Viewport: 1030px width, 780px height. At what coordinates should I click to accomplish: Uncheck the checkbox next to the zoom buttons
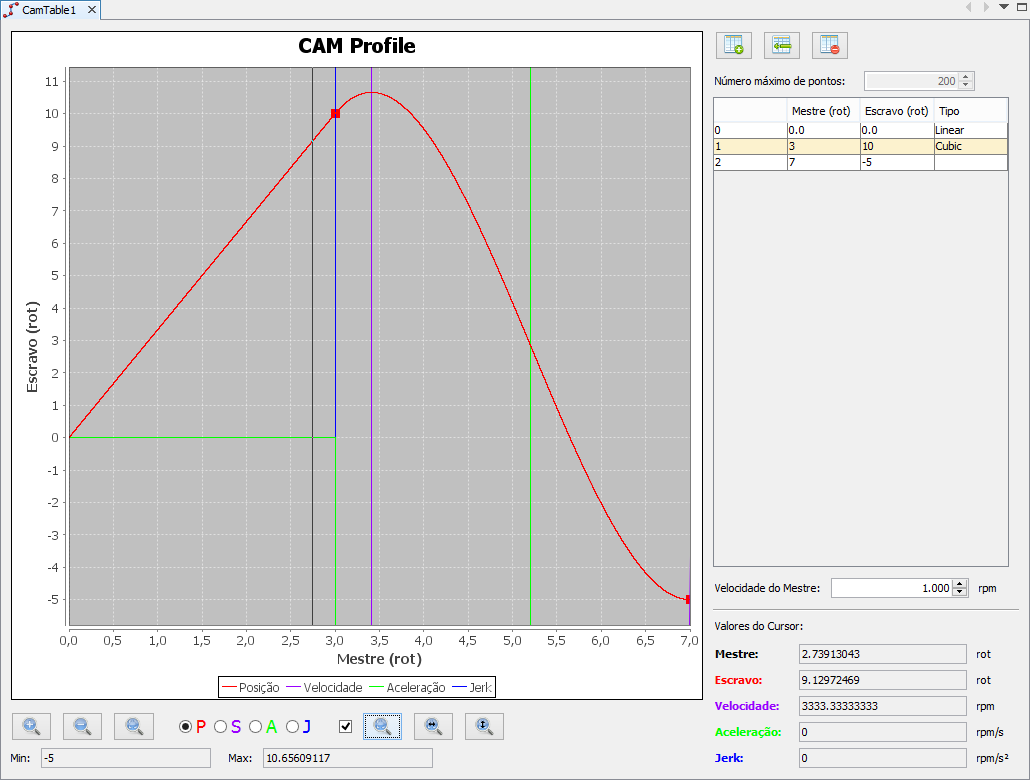tap(345, 726)
